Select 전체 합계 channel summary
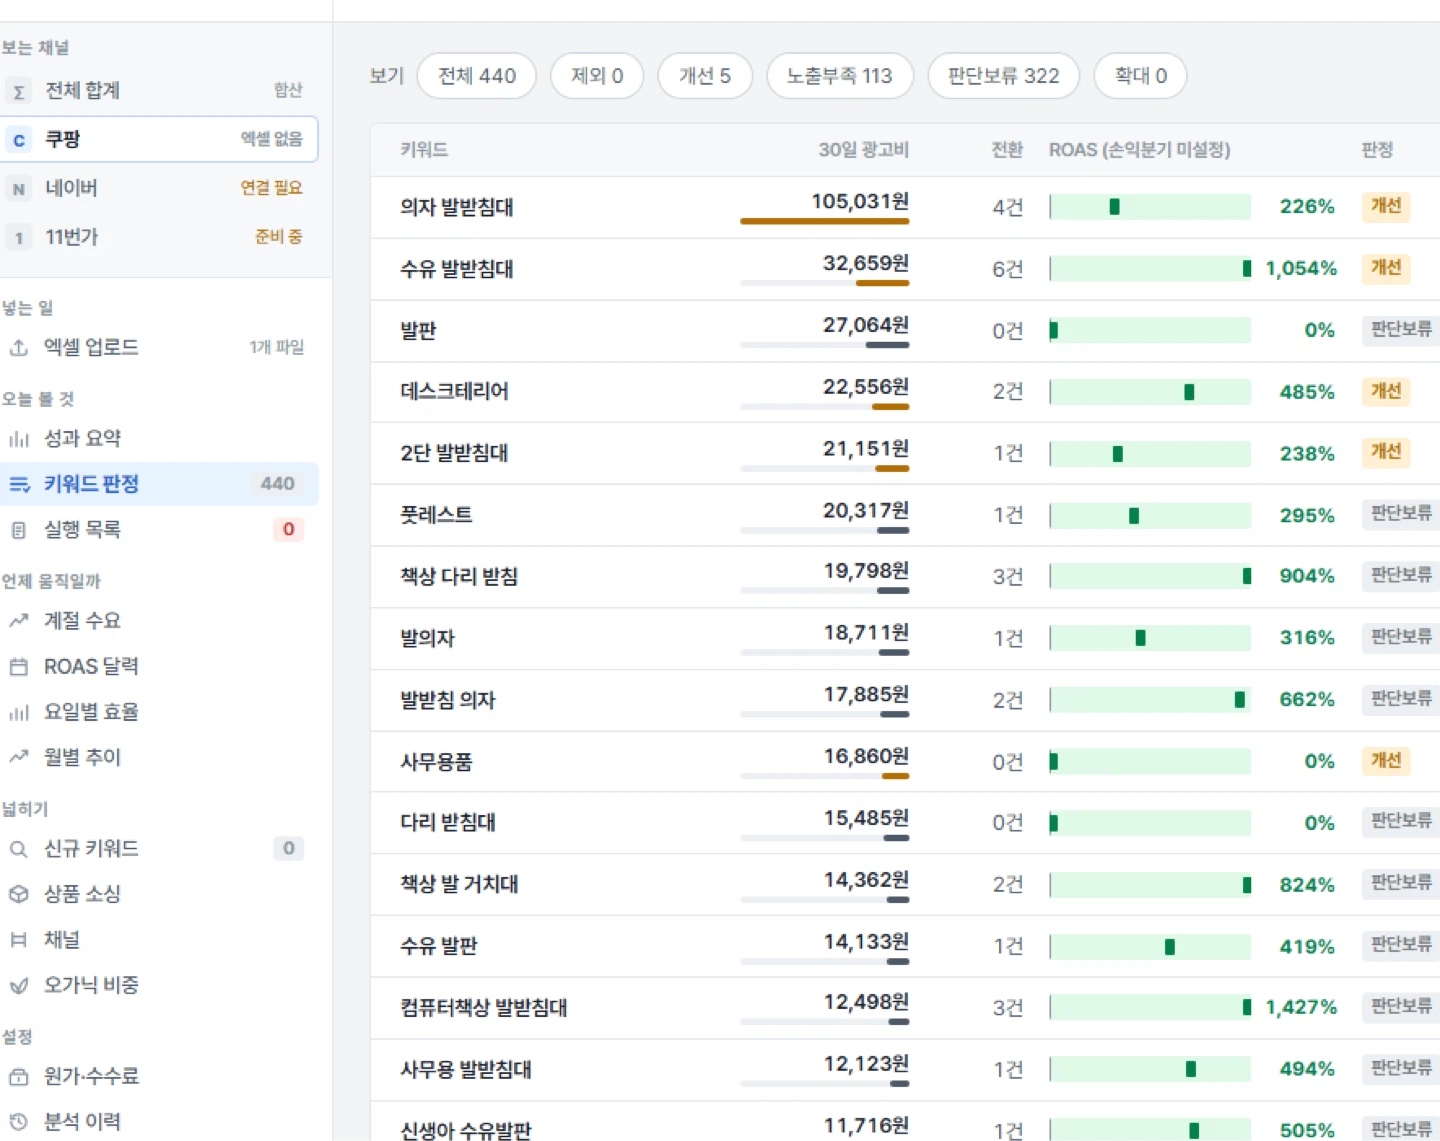The width and height of the screenshot is (1440, 1141). (159, 91)
